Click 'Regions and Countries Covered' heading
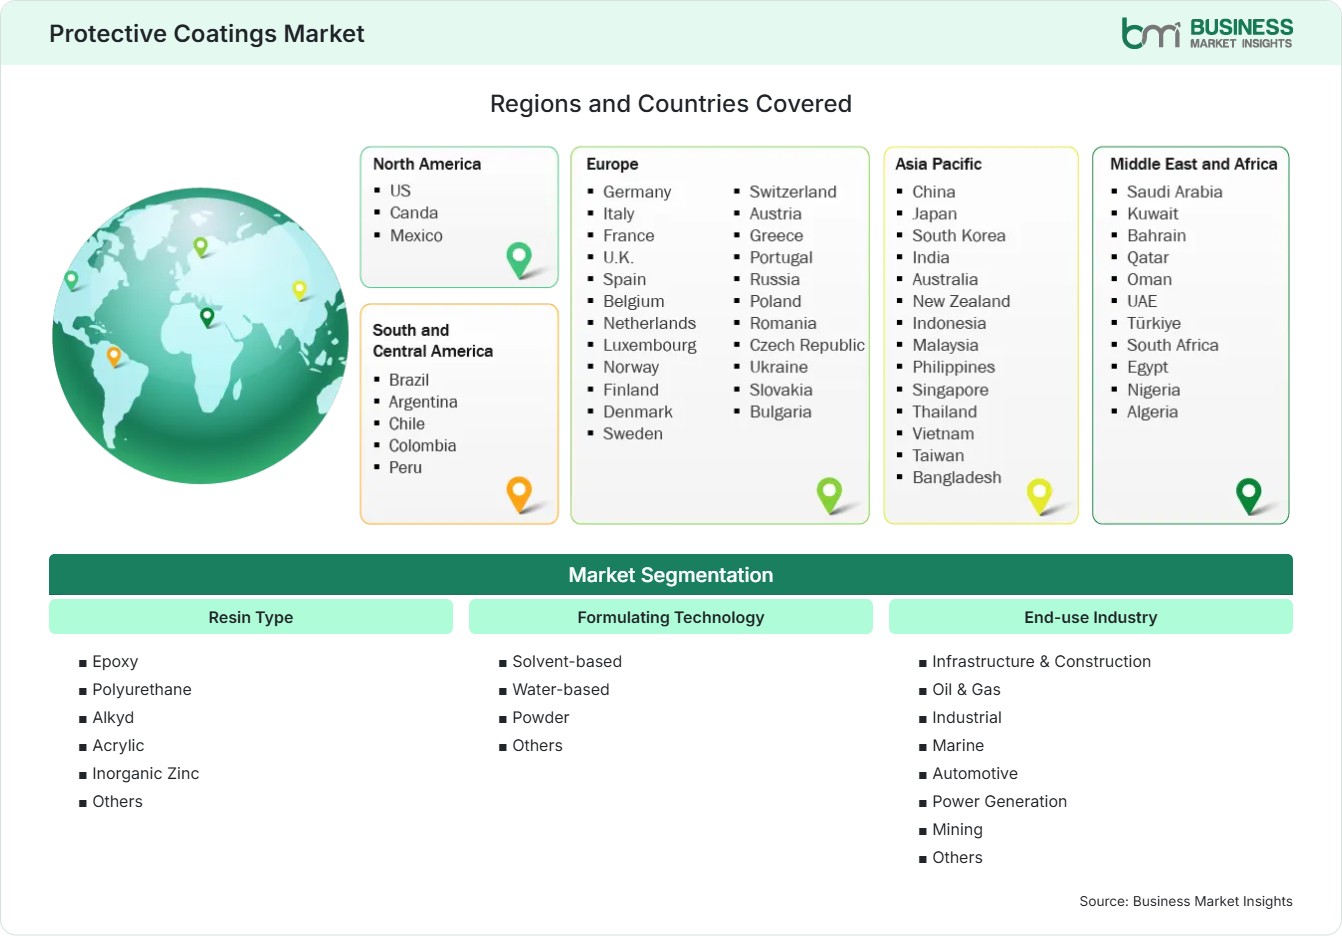 click(x=671, y=104)
